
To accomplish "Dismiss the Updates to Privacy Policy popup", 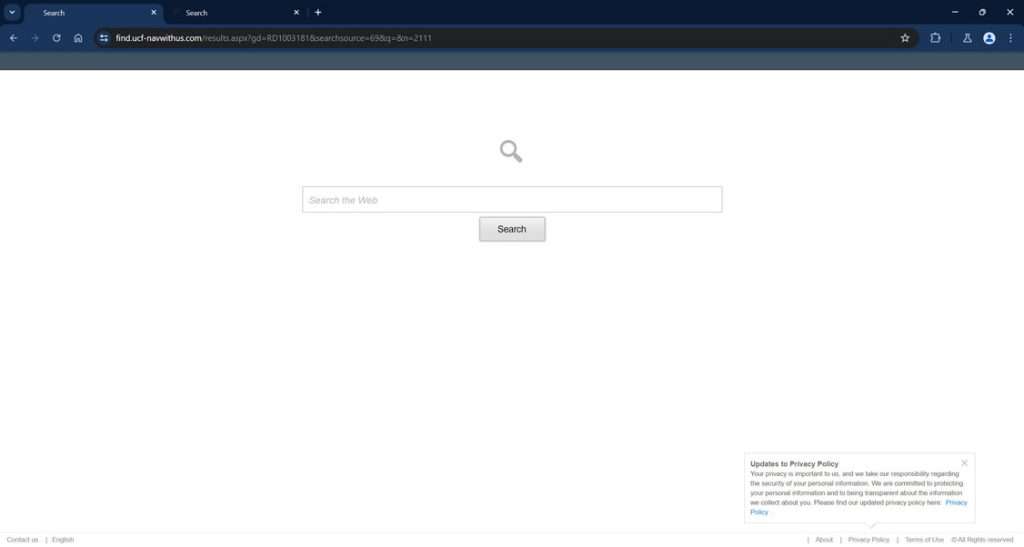I will (964, 463).
